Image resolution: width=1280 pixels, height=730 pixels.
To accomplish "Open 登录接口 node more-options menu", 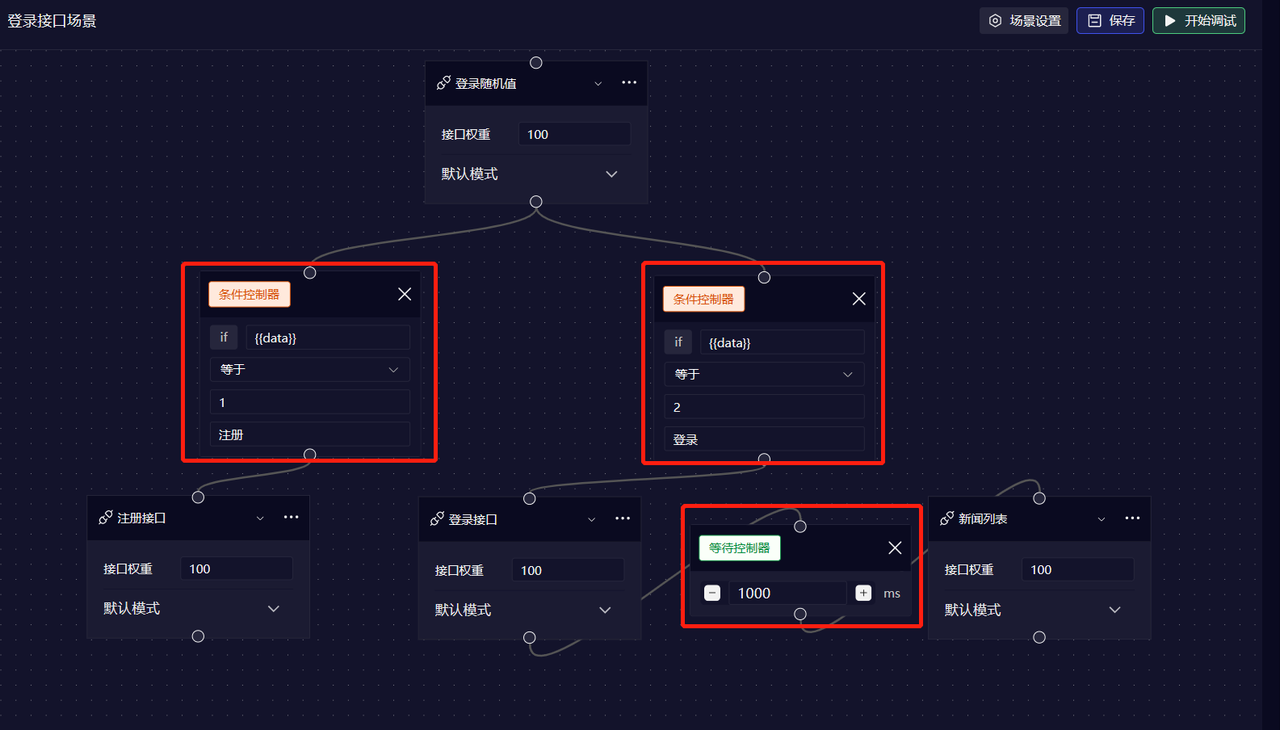I will [622, 518].
